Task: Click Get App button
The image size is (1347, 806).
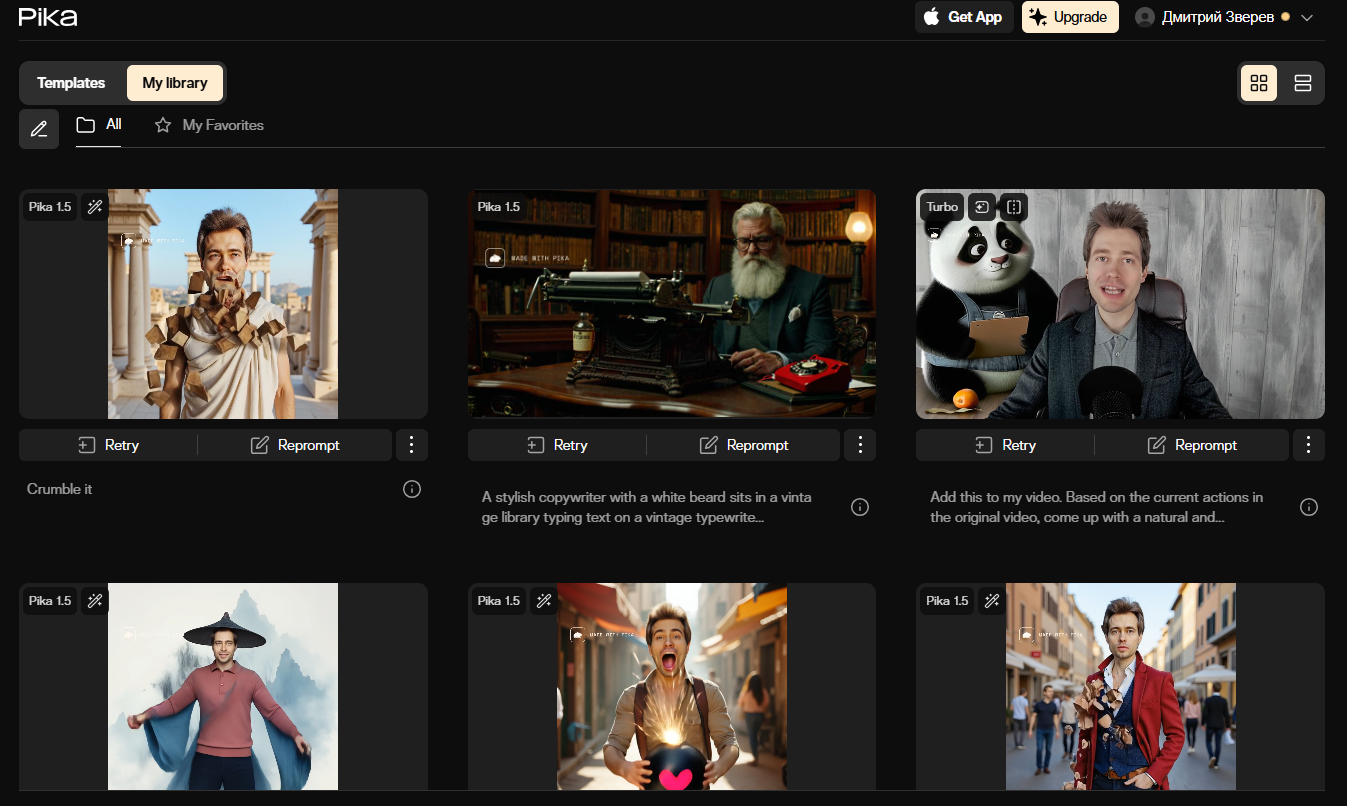Action: point(963,17)
